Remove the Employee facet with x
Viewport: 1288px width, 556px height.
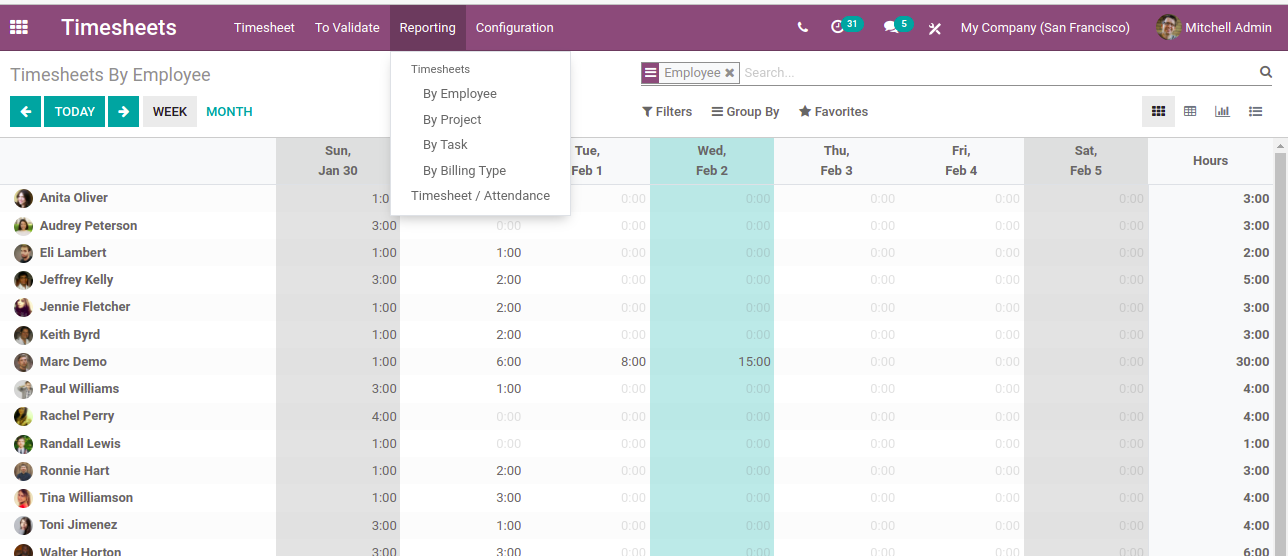730,73
